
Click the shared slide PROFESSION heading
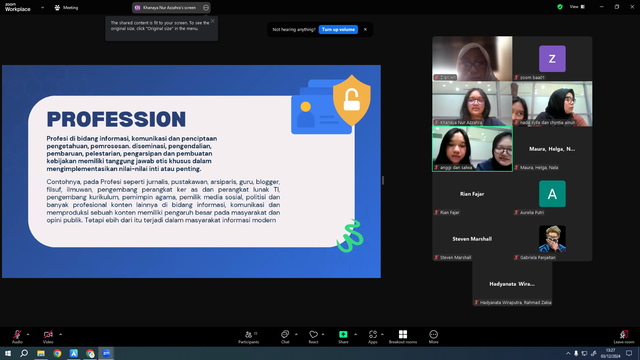pos(116,119)
